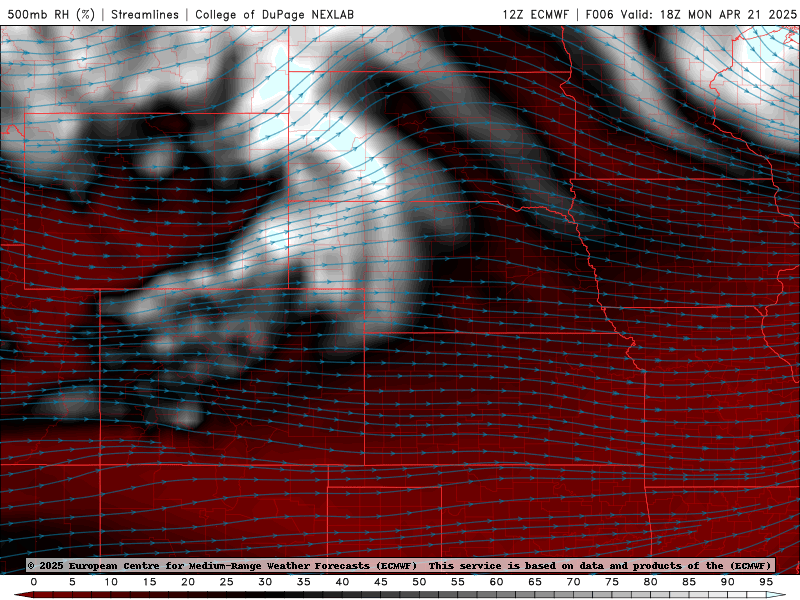800x600 pixels.
Task: Click the "10" color scale label
Action: tap(111, 582)
